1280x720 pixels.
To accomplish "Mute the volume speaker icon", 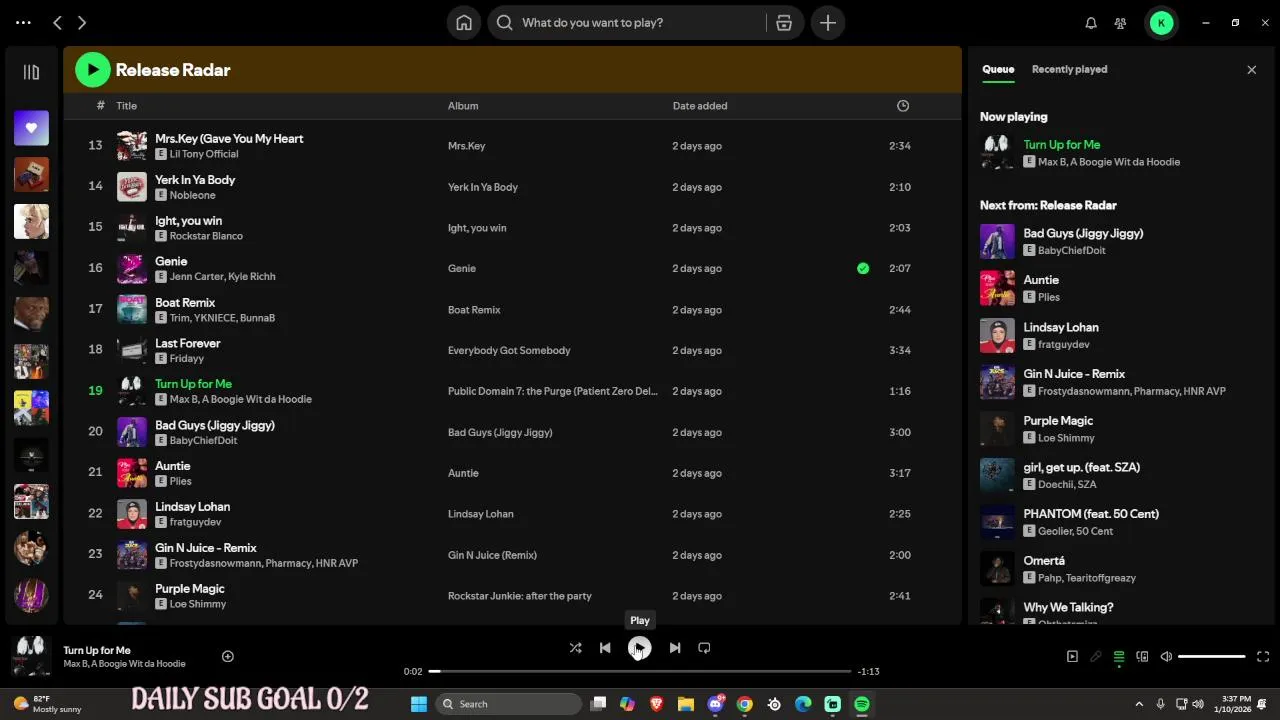I will pos(1166,657).
